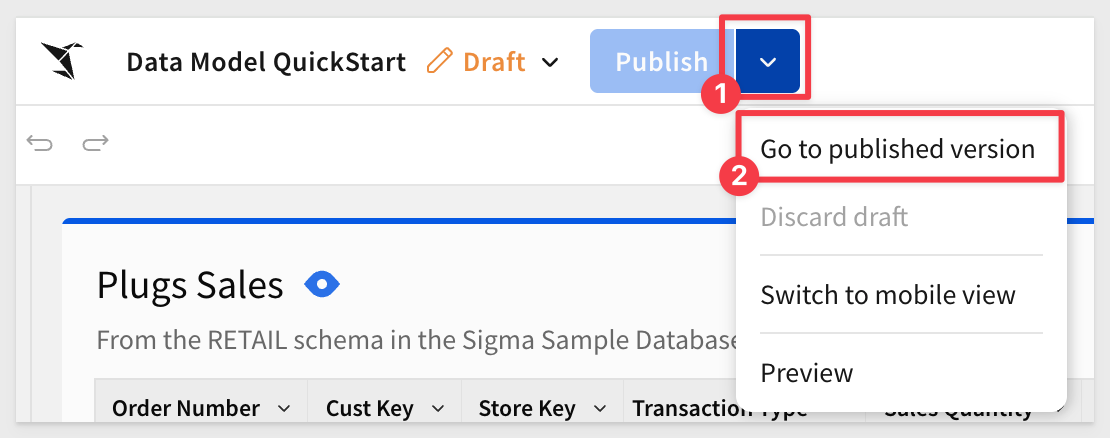
Task: Click the redo arrow icon
Action: 95,144
